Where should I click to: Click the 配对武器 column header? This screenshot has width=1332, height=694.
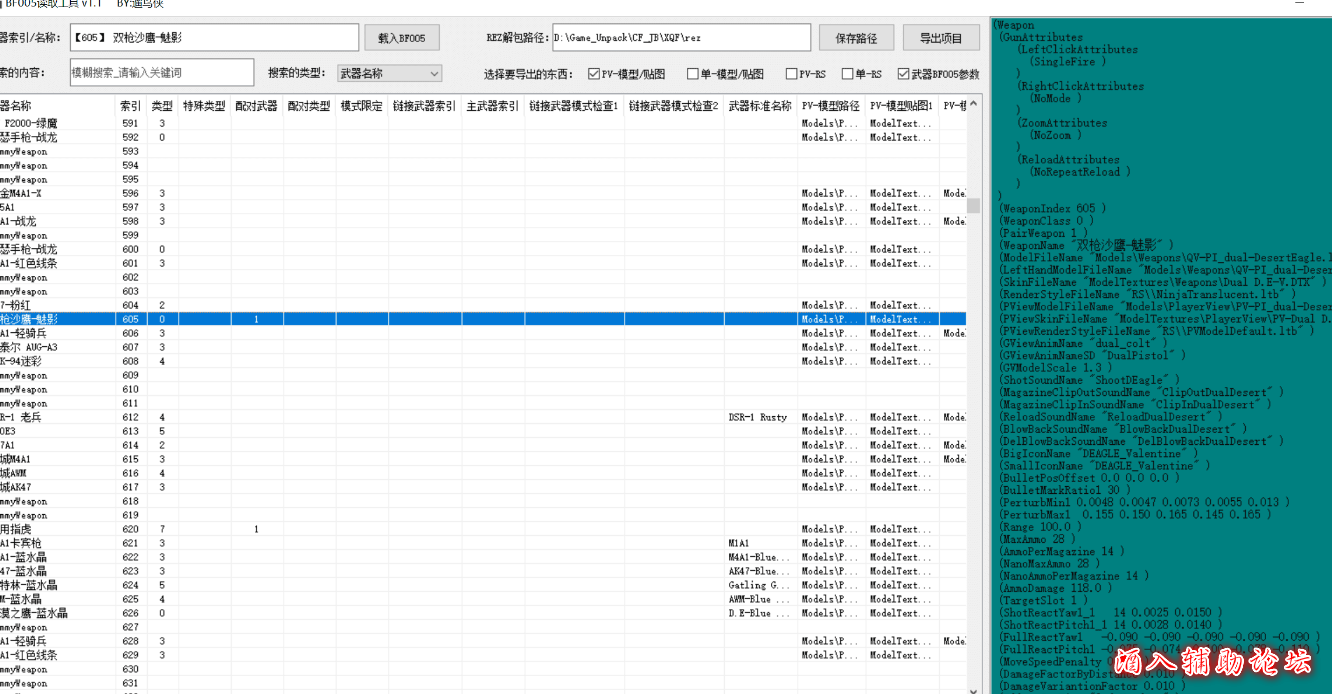click(x=256, y=106)
